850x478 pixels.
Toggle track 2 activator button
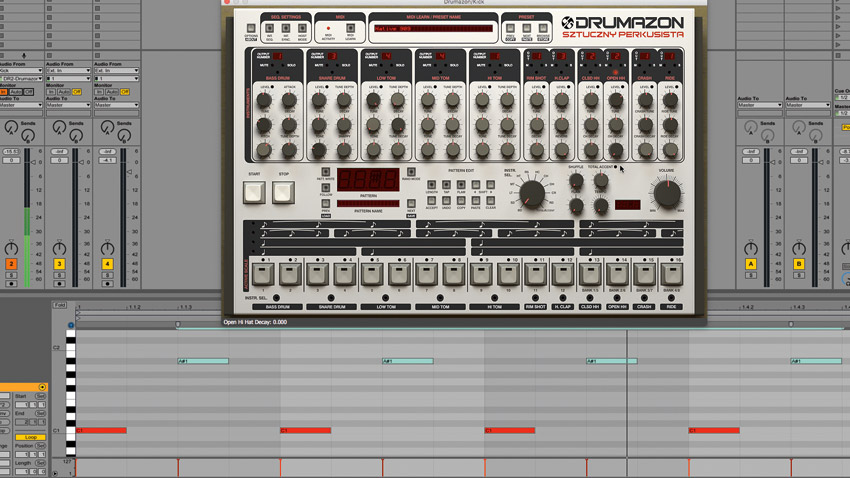coord(11,264)
